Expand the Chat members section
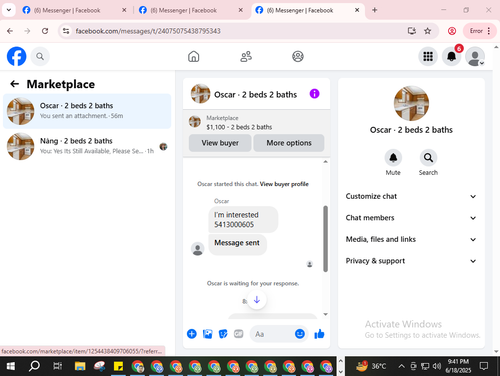 pyautogui.click(x=411, y=218)
